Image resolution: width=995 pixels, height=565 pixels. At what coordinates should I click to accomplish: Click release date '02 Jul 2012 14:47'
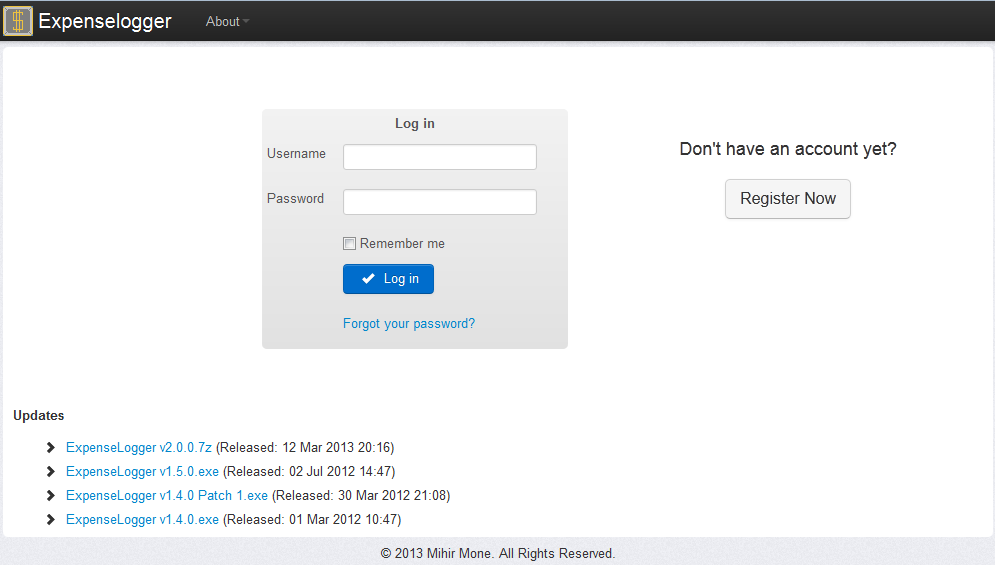click(341, 472)
